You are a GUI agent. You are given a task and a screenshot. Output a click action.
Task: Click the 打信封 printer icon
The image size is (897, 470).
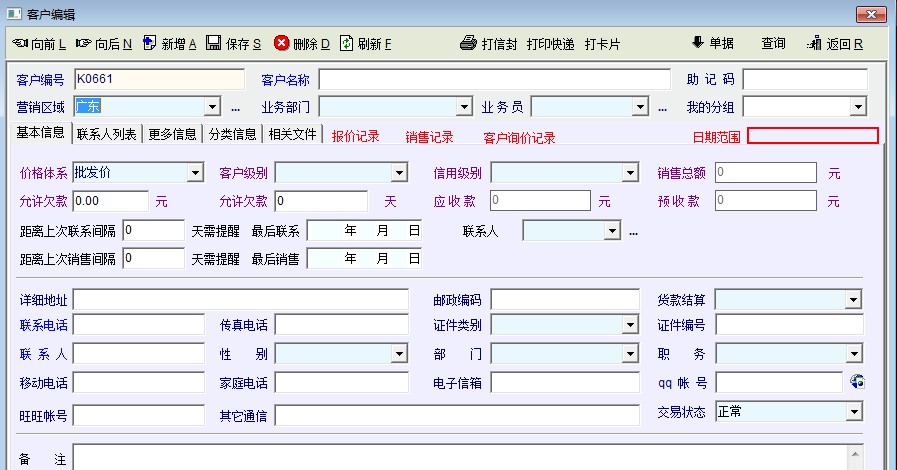click(x=468, y=44)
